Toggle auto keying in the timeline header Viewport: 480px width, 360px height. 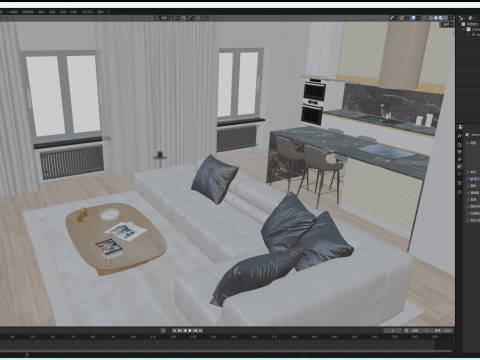pos(163,330)
